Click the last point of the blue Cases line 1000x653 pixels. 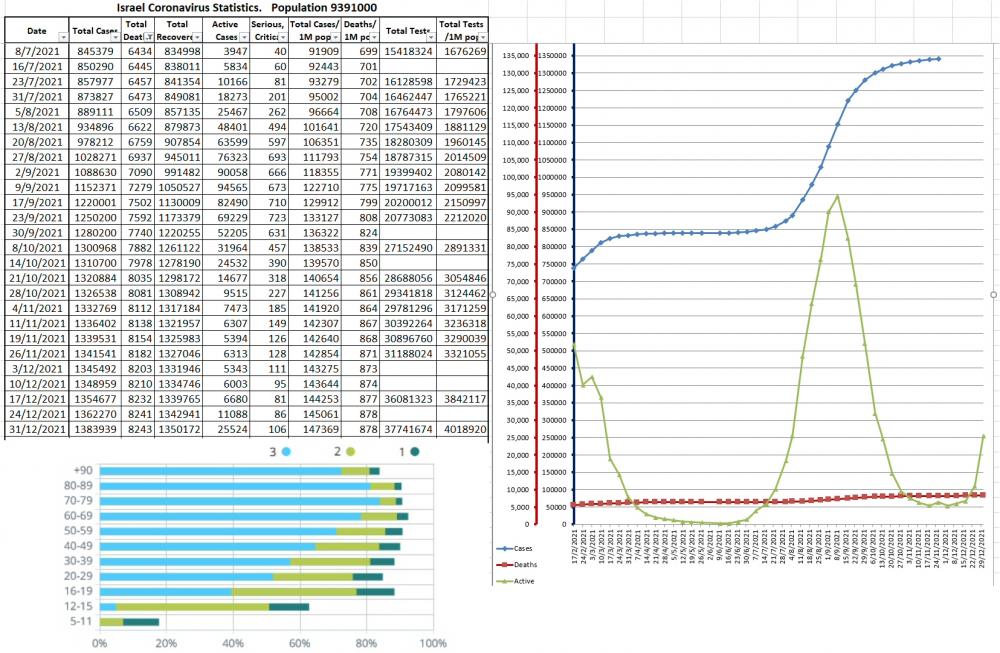pyautogui.click(x=938, y=59)
